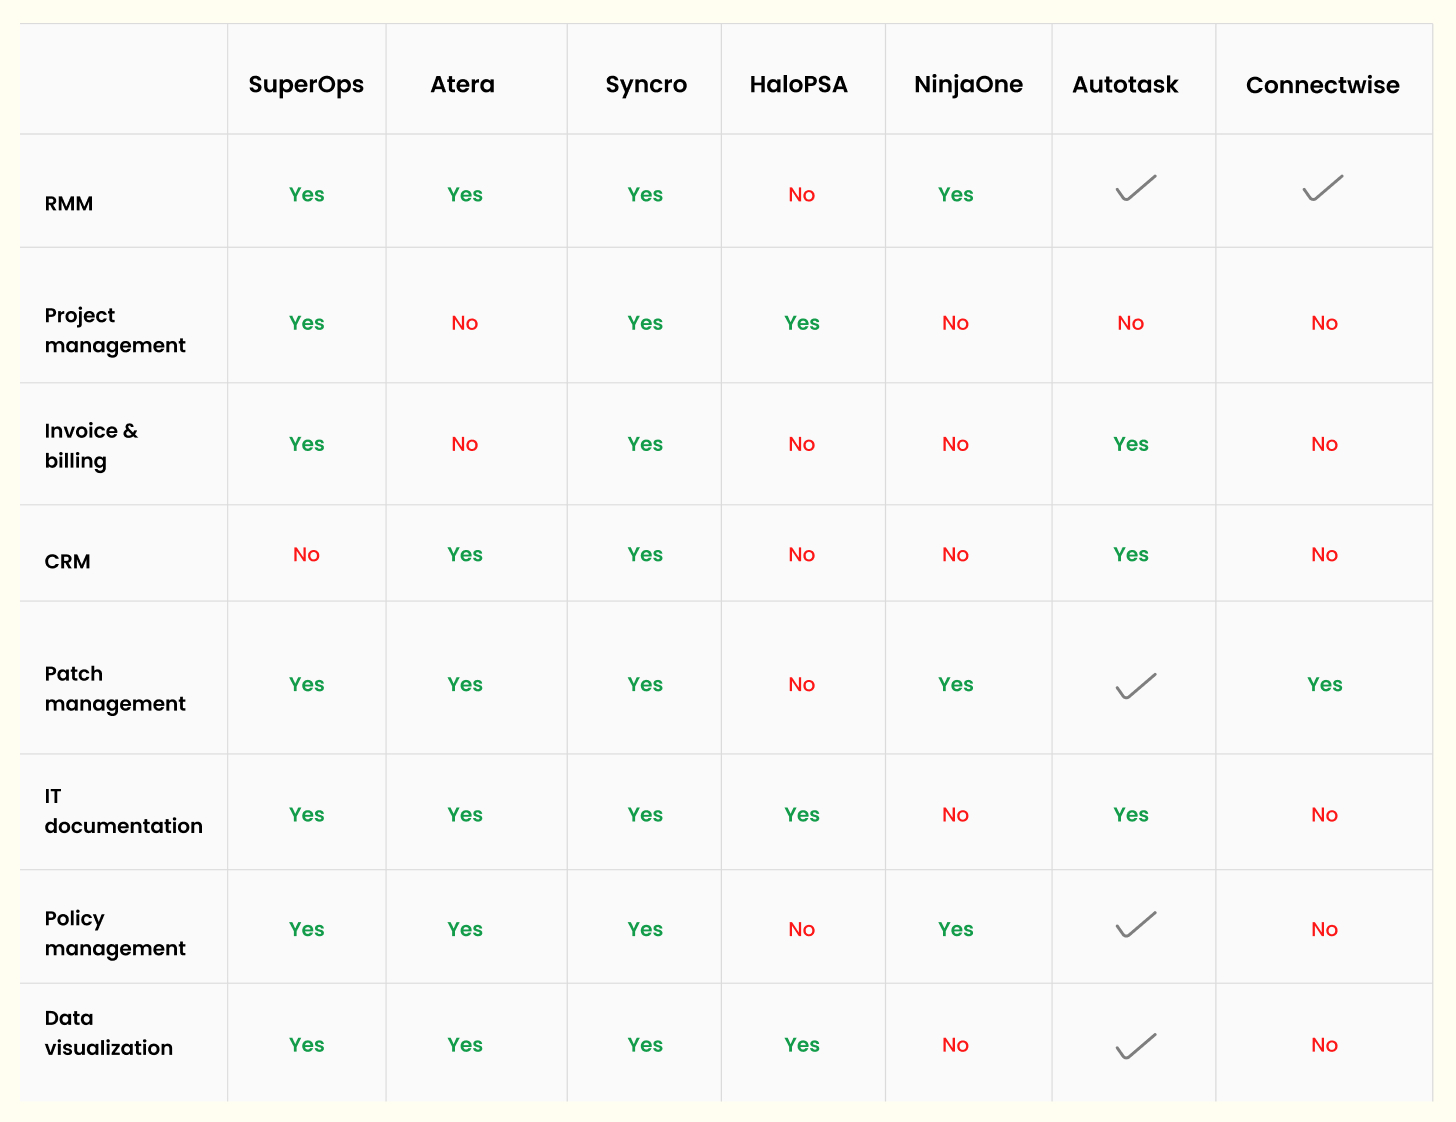Click the Autotask Patch management checkmark

coord(1135,686)
